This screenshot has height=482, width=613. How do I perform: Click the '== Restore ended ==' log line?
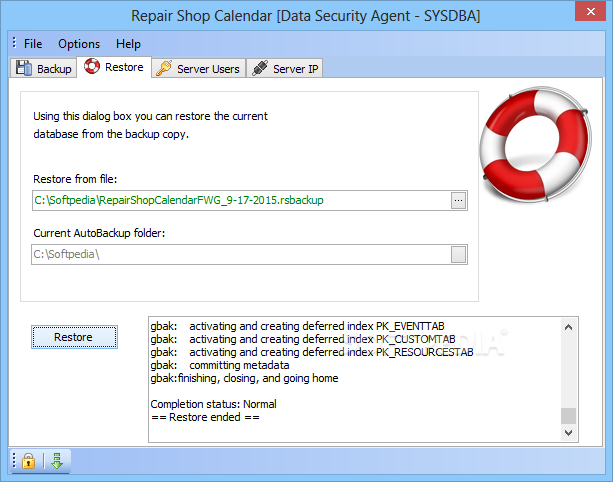[x=205, y=417]
